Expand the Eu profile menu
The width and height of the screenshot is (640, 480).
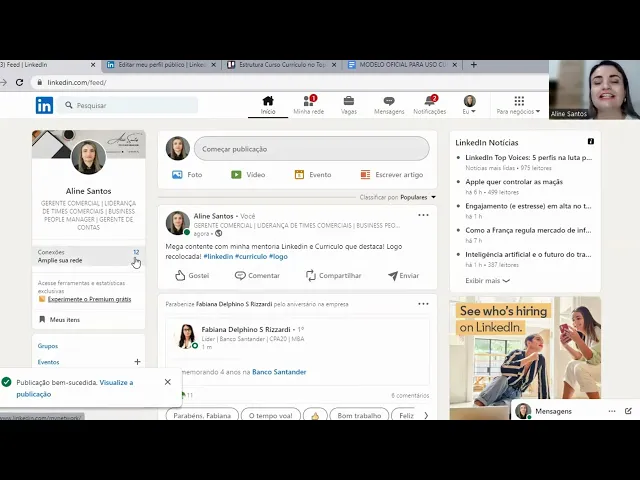pos(469,105)
